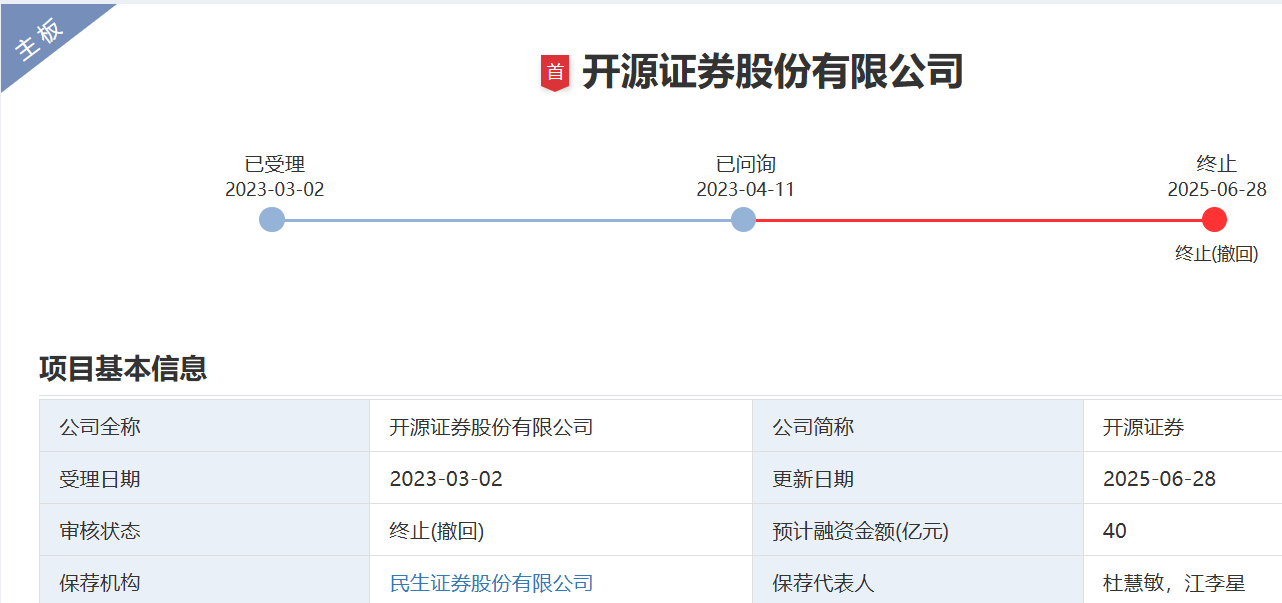Screen dimensions: 1282x603
Task: Click the 保荐代表人 names 杜慧敏，江李星
Action: [1174, 583]
